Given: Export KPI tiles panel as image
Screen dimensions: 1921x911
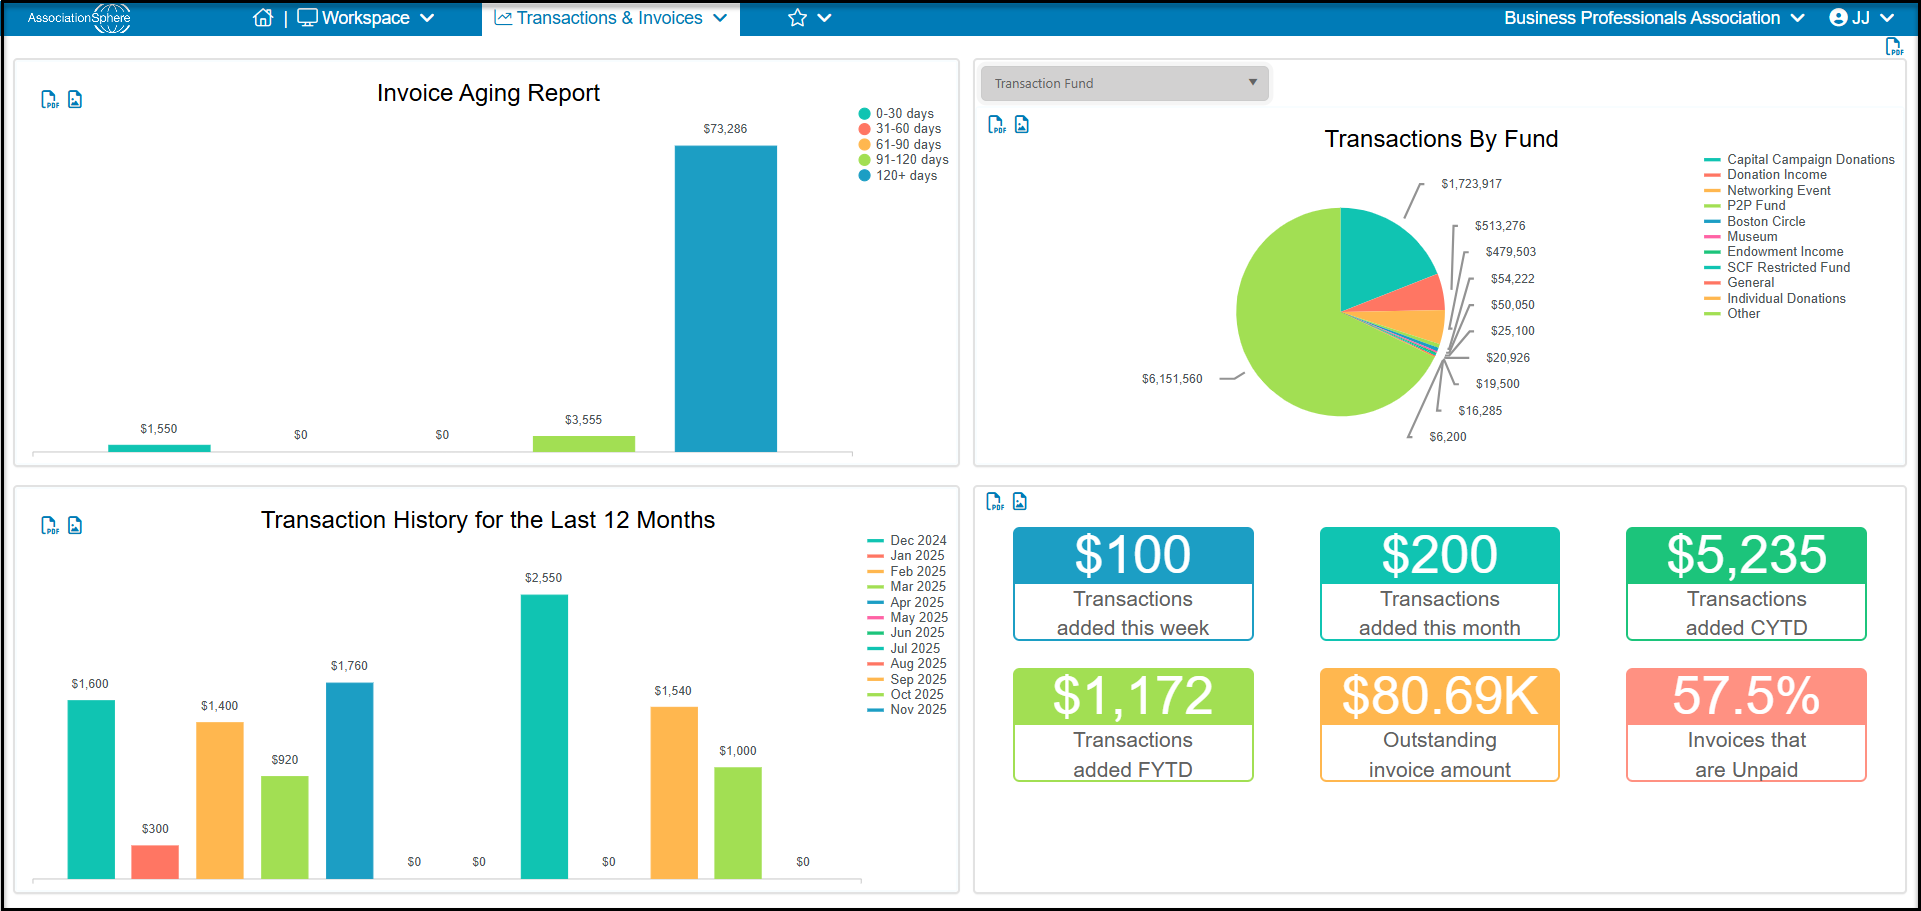Looking at the screenshot, I should (1020, 501).
